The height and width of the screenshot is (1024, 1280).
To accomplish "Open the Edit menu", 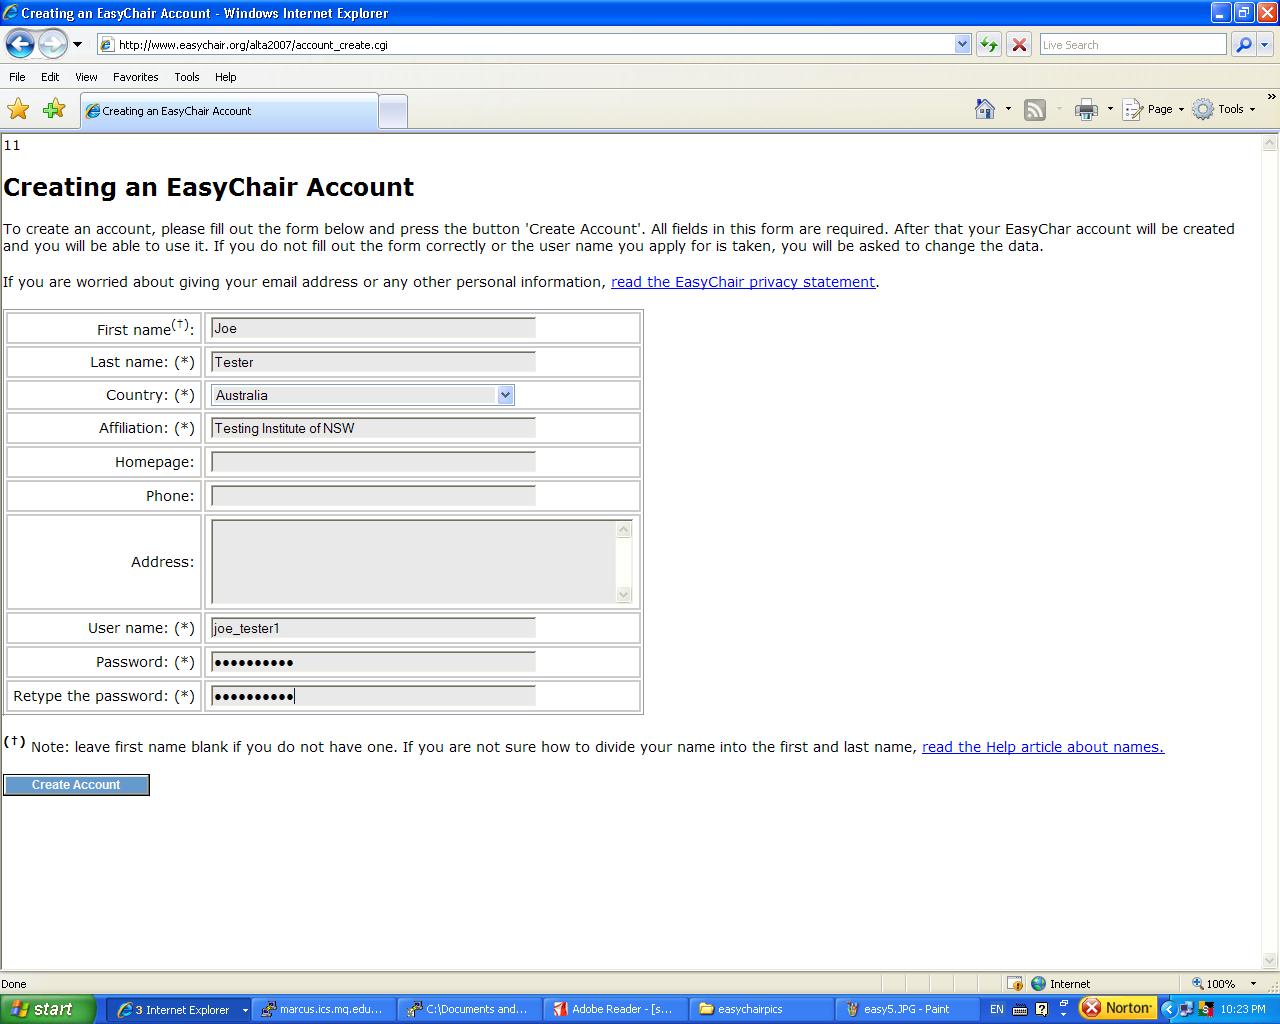I will pos(50,77).
